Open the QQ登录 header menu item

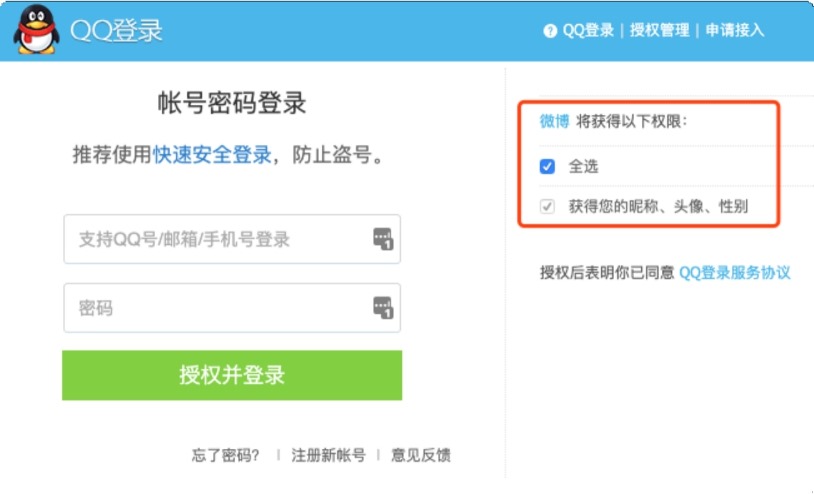click(x=588, y=30)
